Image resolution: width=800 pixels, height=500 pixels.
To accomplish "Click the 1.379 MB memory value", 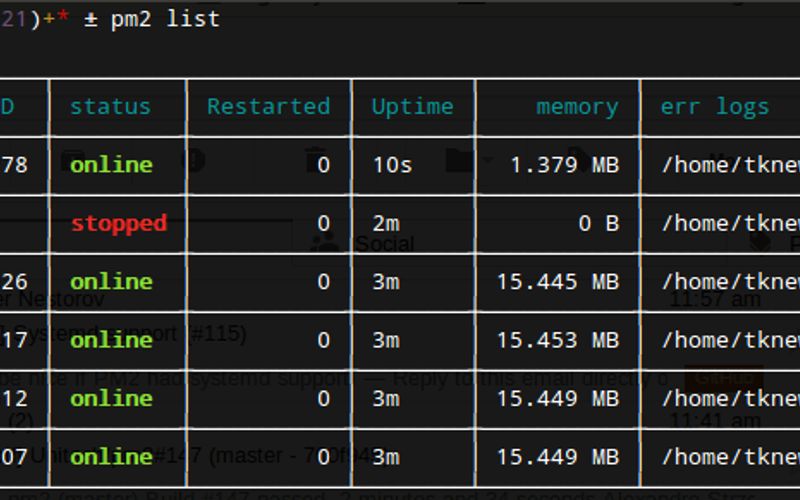I will coord(564,165).
